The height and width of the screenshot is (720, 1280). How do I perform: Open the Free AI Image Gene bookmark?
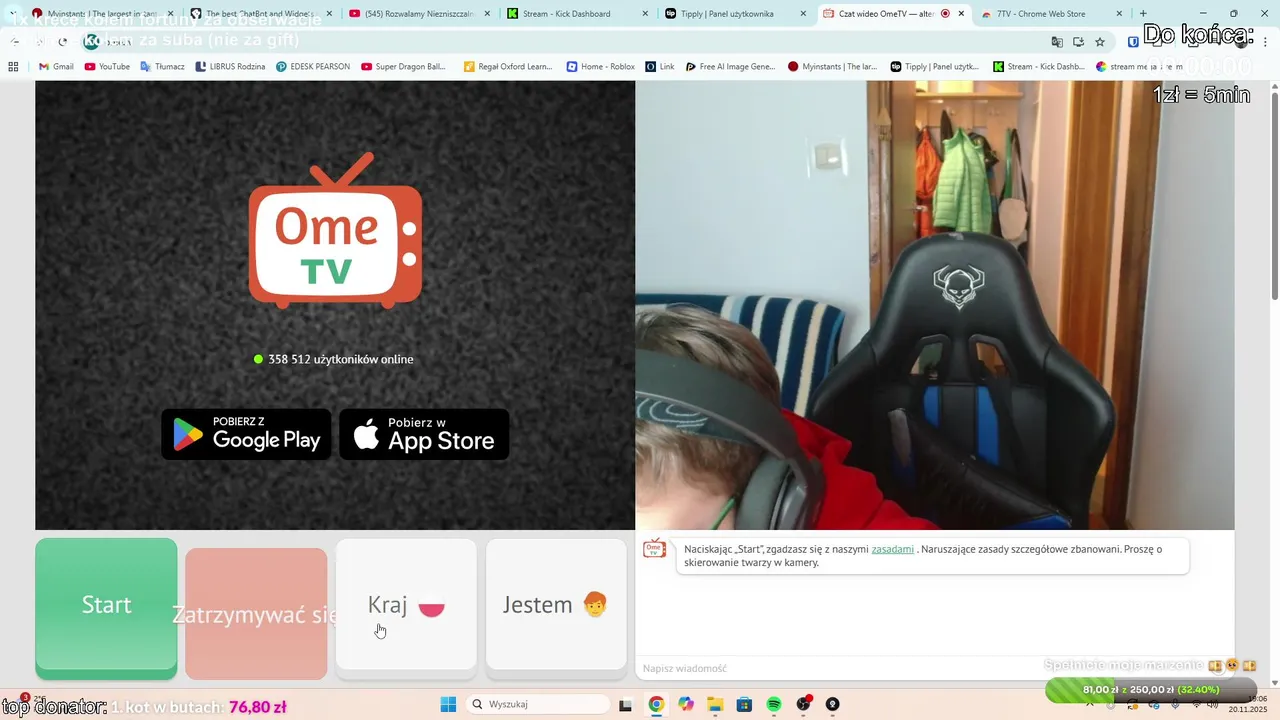730,67
